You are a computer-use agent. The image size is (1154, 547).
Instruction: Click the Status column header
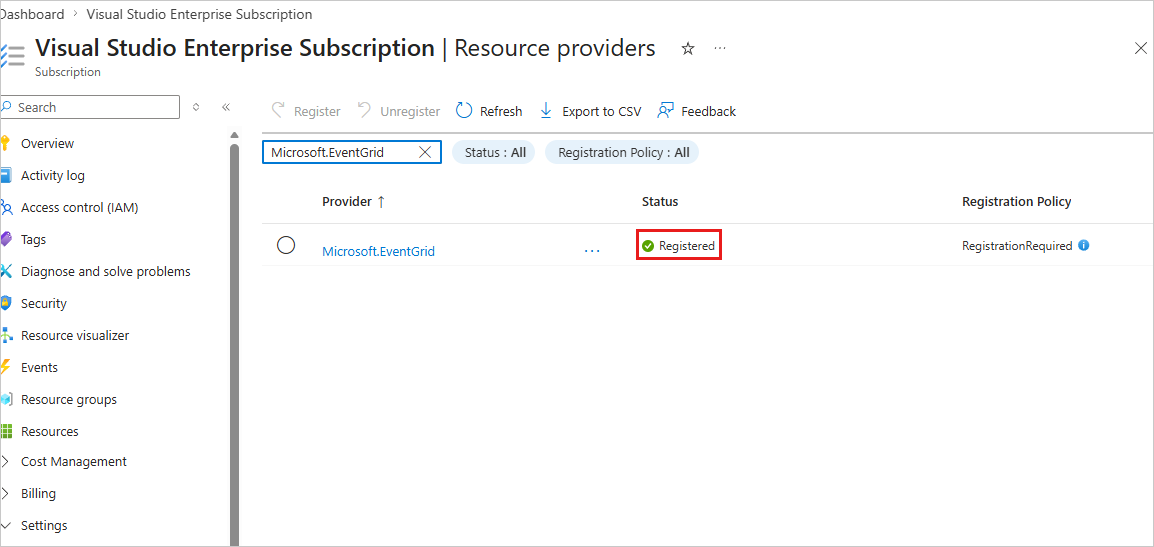coord(660,202)
